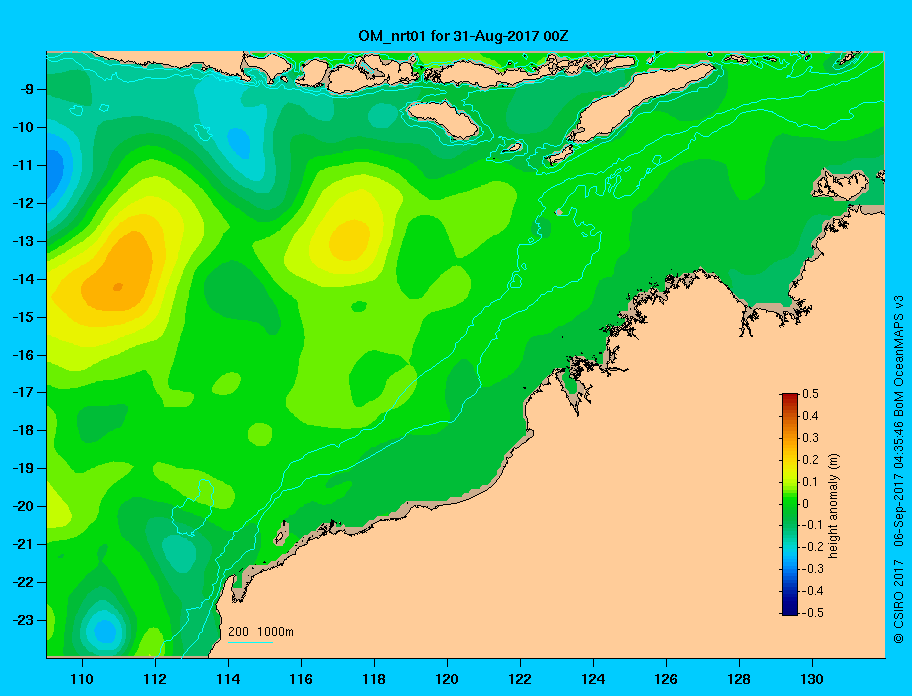
Task: Click colorbar tick value "-0.3"
Action: pyautogui.click(x=813, y=569)
